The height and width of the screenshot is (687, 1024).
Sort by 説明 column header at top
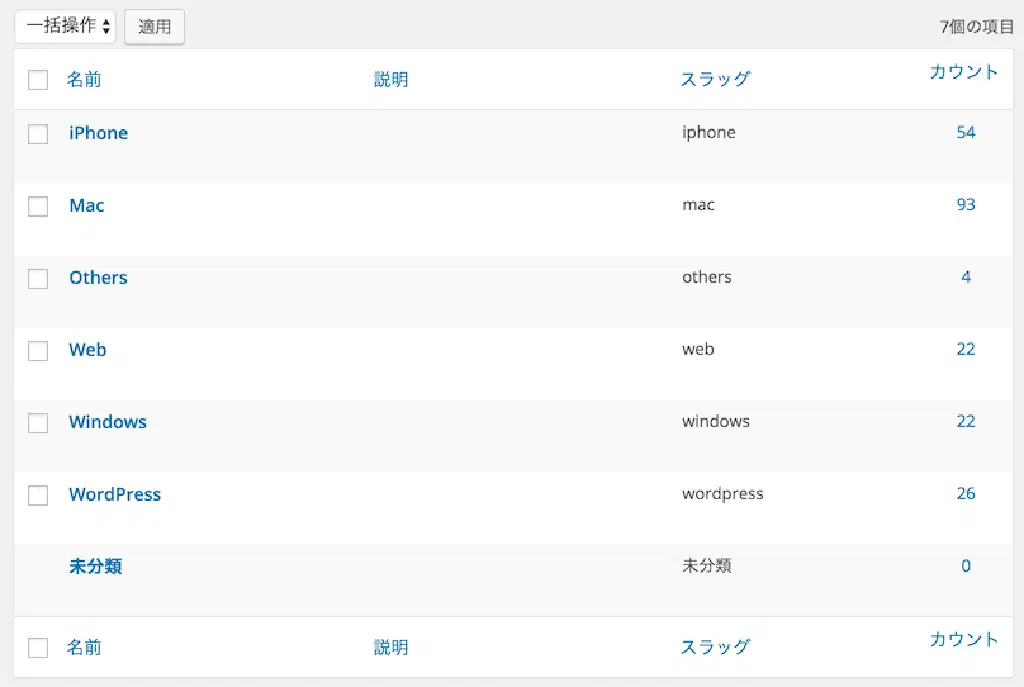(391, 80)
